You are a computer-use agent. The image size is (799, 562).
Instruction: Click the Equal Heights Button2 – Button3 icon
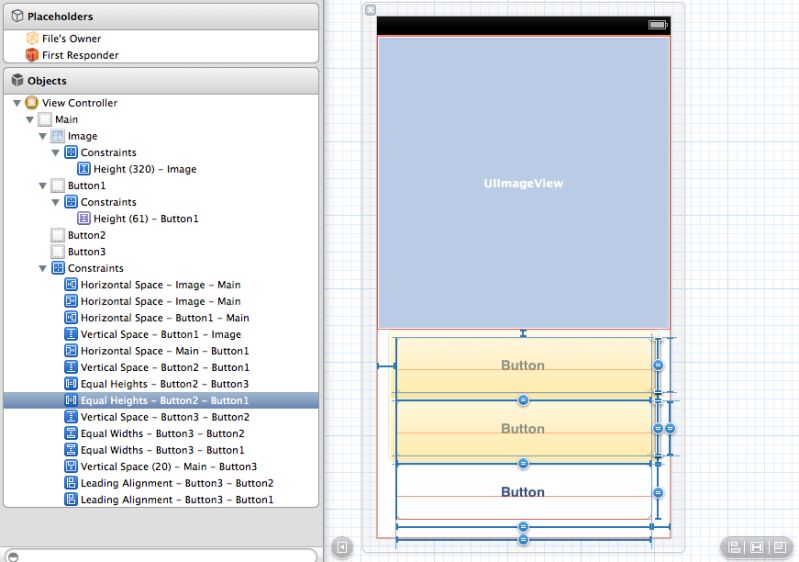point(71,384)
